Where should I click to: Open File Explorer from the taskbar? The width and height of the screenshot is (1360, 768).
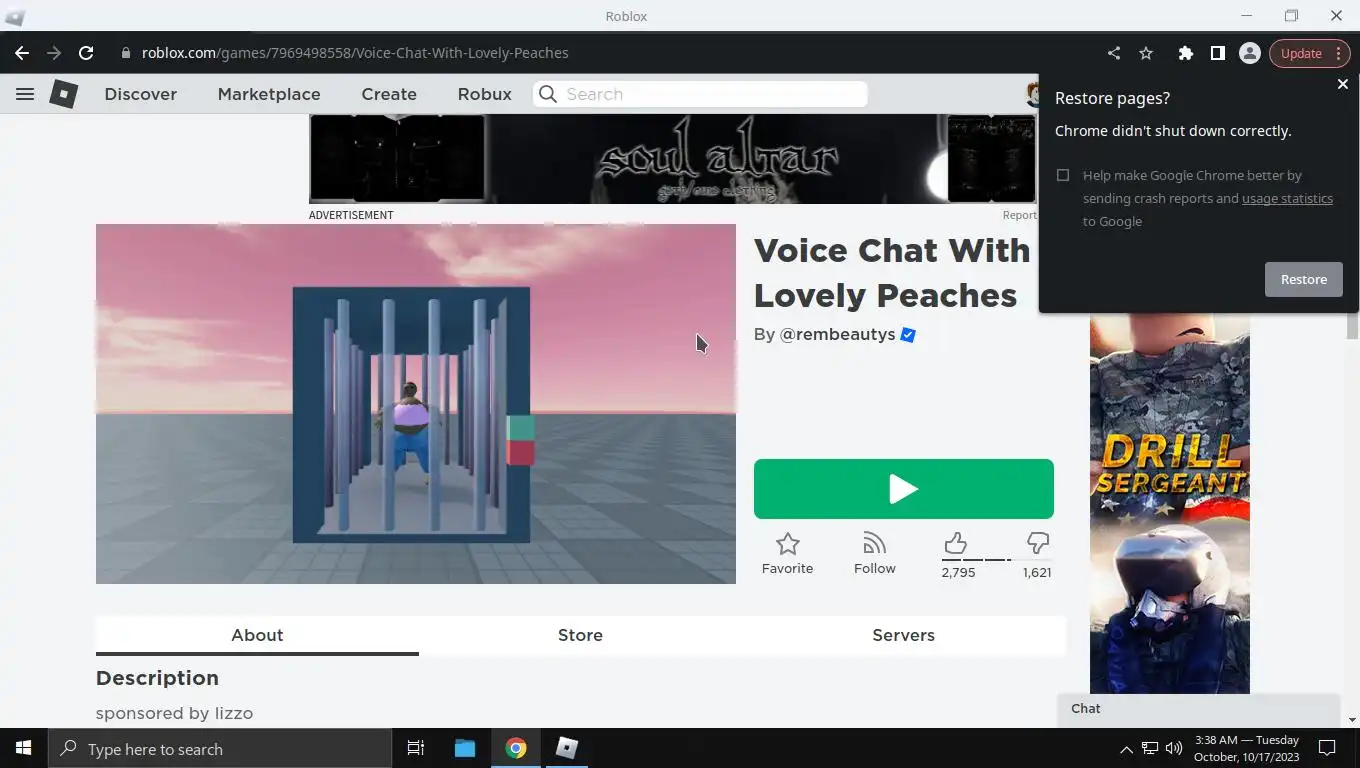click(x=465, y=748)
